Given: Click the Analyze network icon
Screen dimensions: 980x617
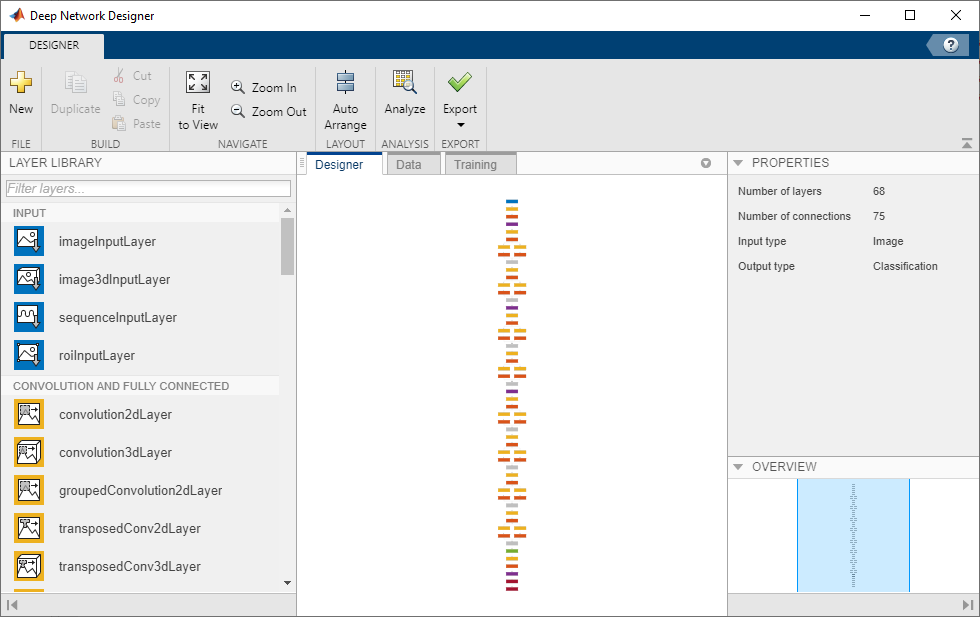Looking at the screenshot, I should pos(404,82).
